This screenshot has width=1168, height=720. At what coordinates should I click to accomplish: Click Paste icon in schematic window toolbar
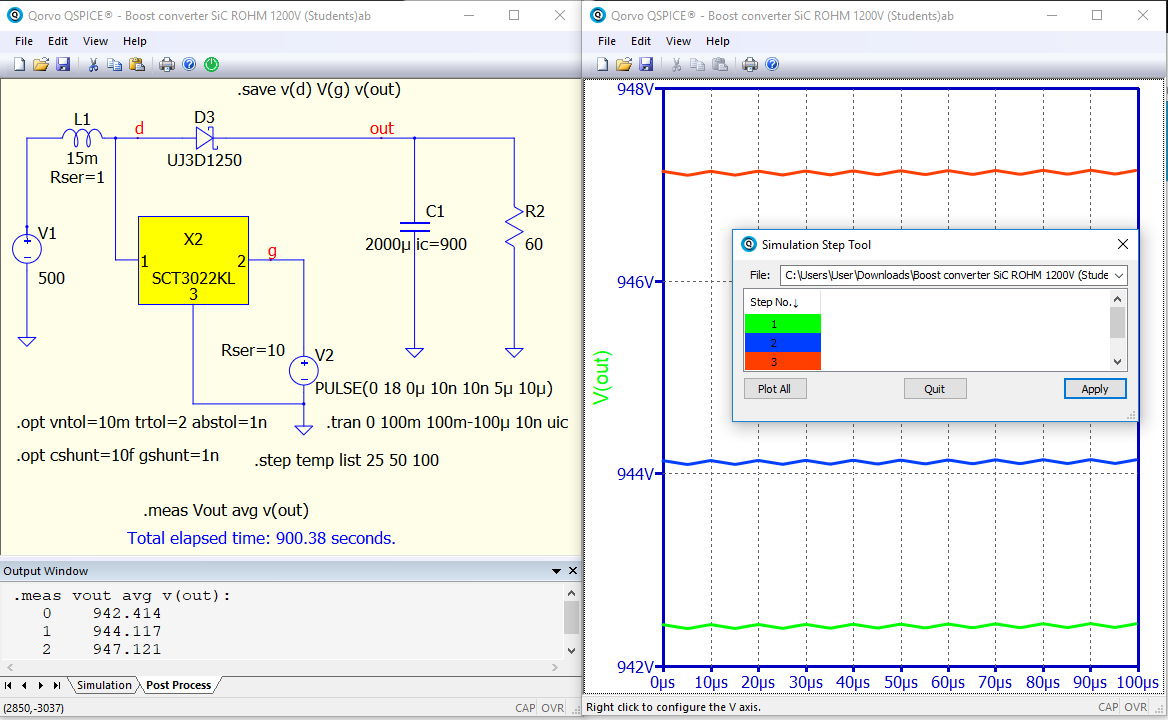tap(137, 64)
